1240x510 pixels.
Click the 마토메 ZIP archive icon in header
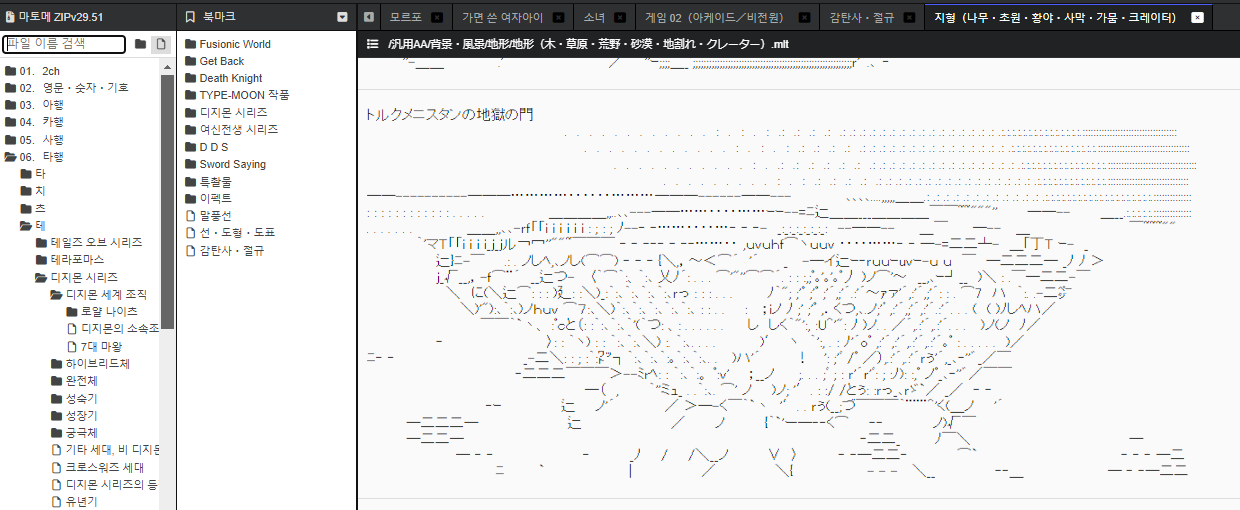10,17
